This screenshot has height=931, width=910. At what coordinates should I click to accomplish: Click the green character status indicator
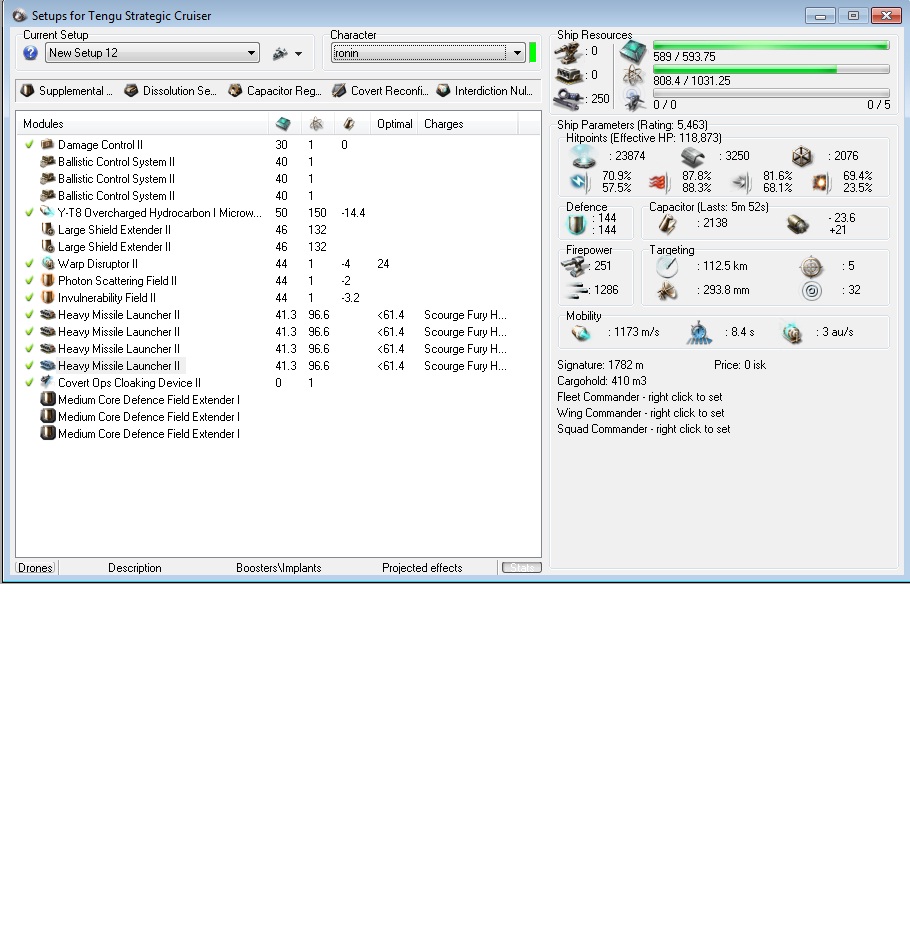pyautogui.click(x=532, y=52)
